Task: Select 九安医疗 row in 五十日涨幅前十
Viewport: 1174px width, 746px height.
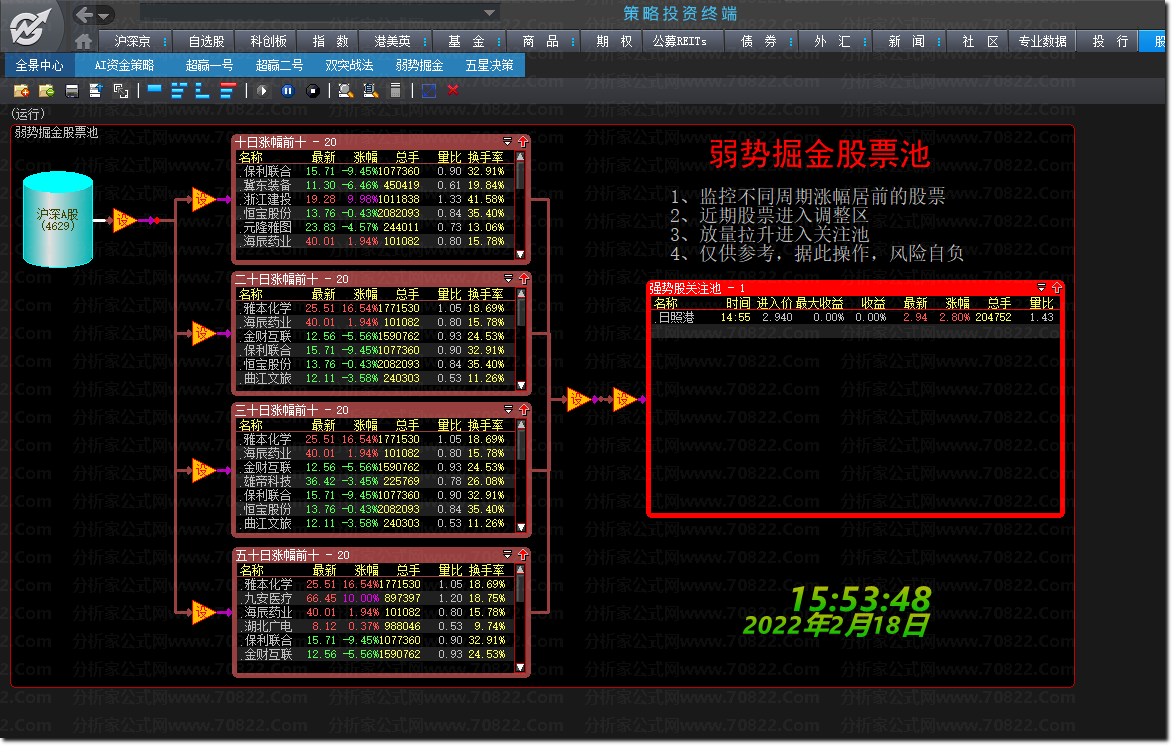Action: point(376,598)
